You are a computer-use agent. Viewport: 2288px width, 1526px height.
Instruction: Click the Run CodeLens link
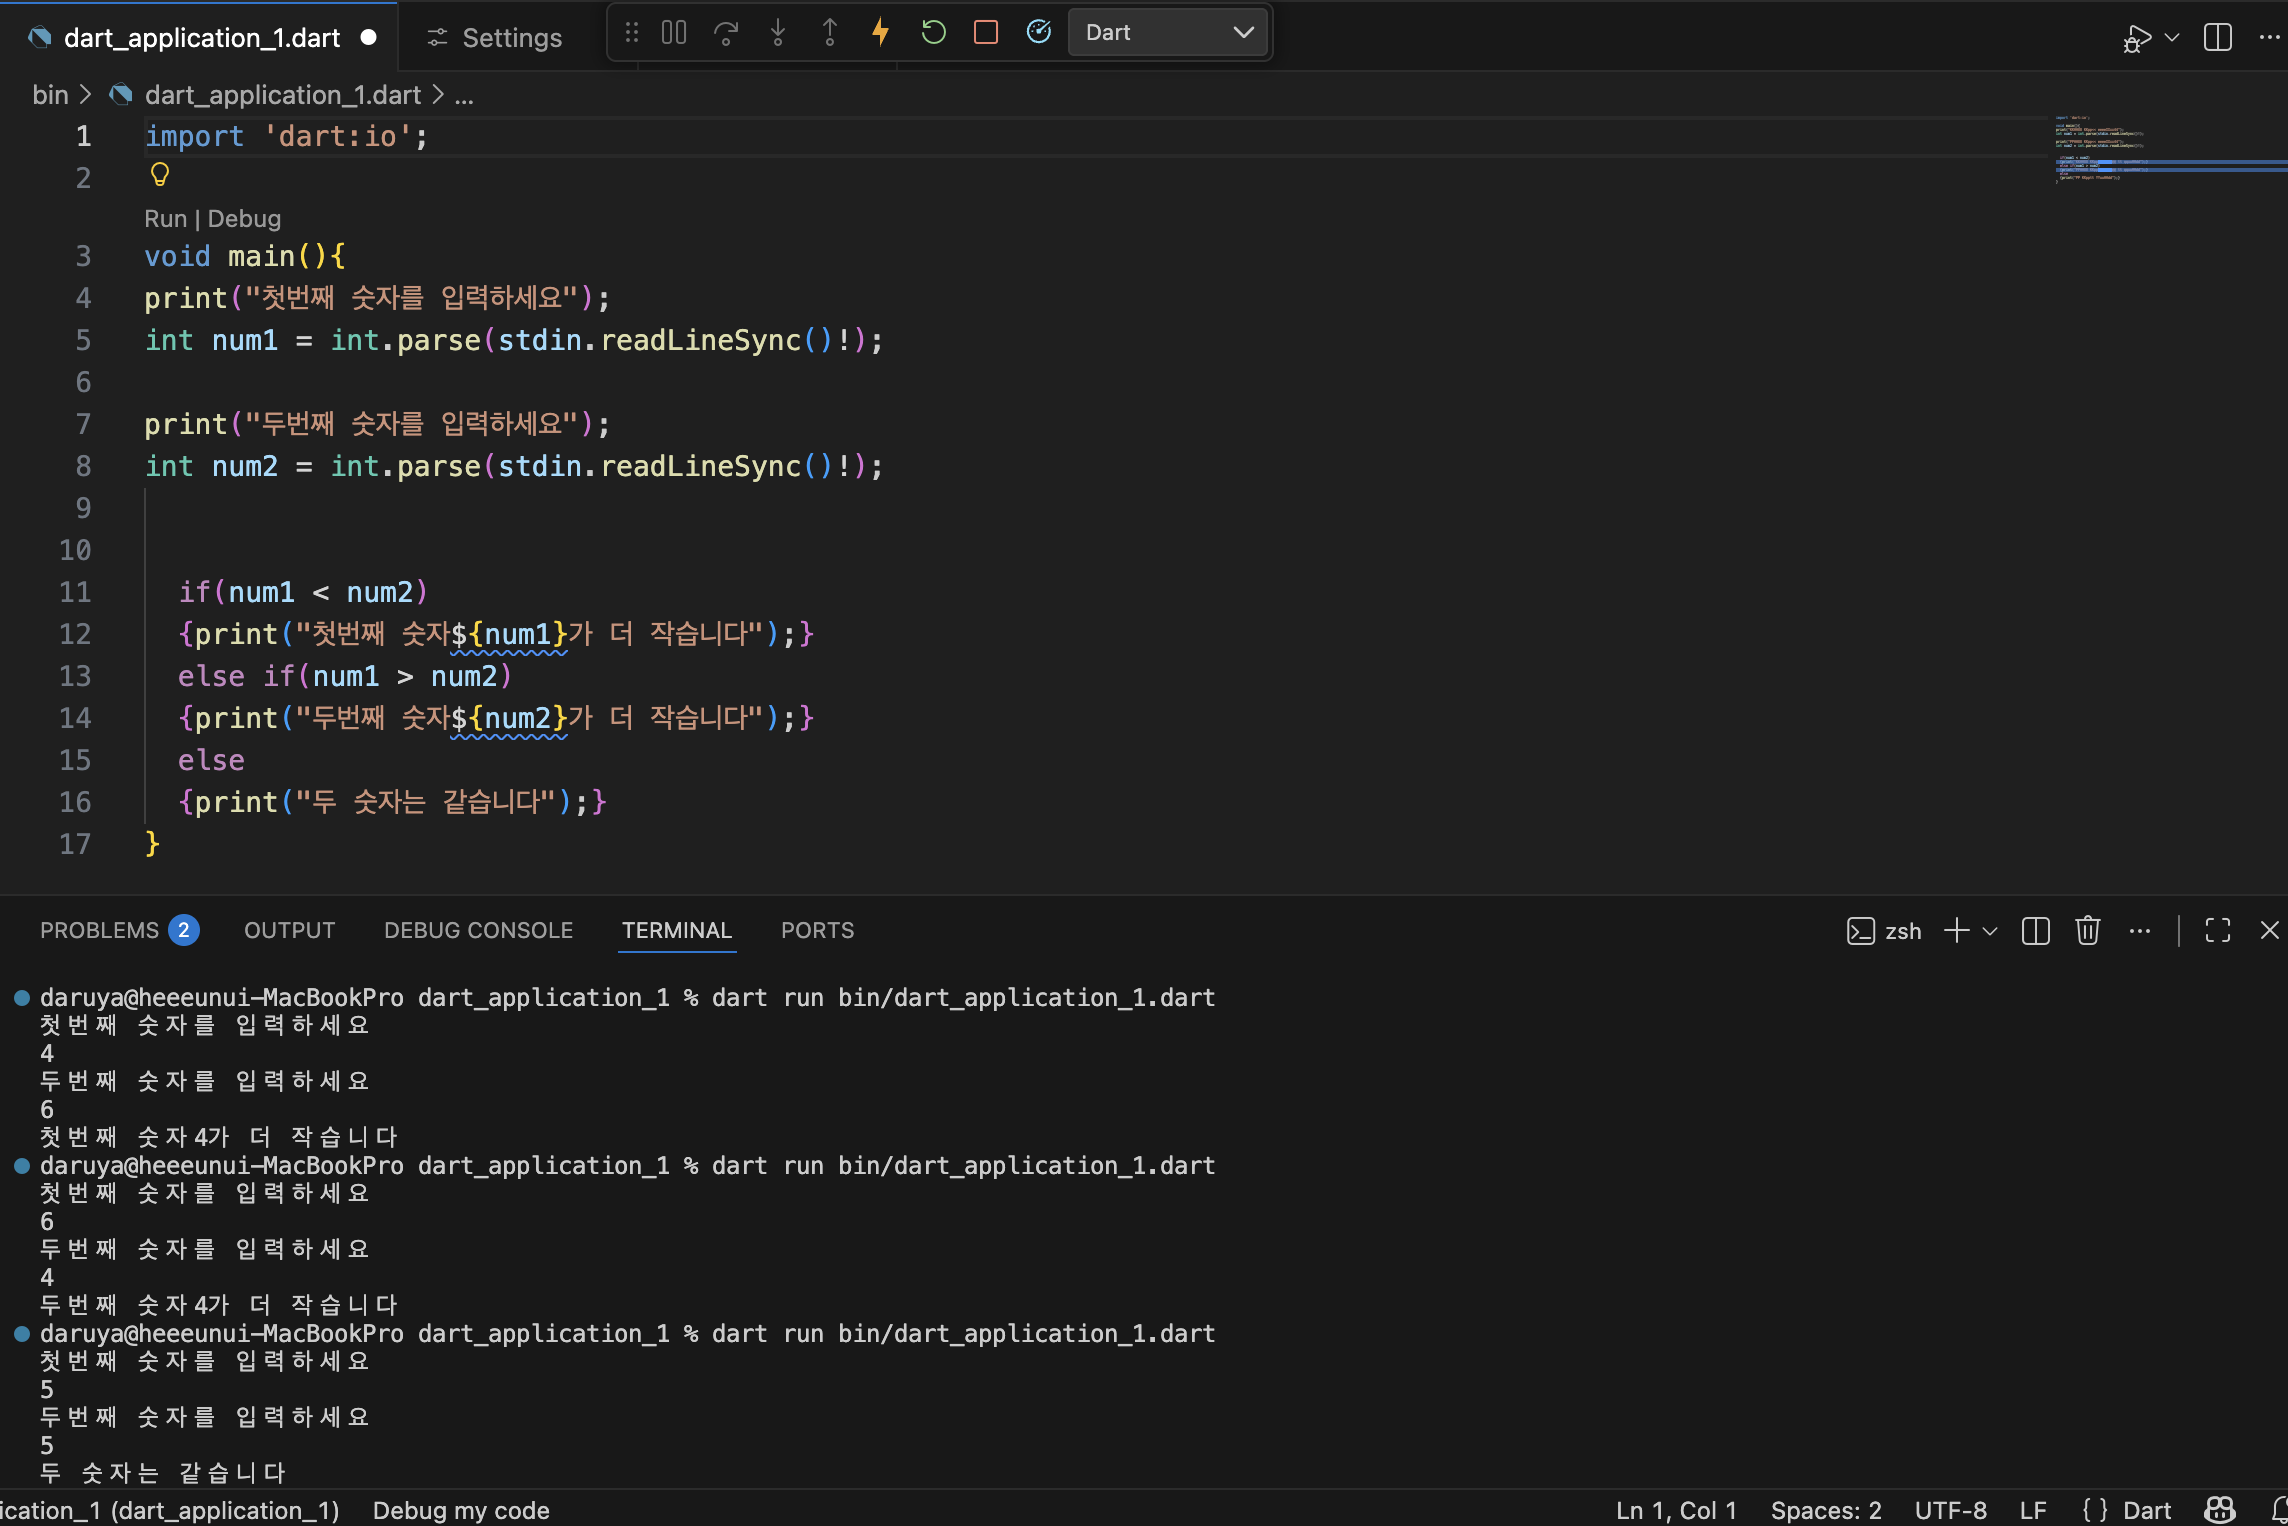coord(165,219)
